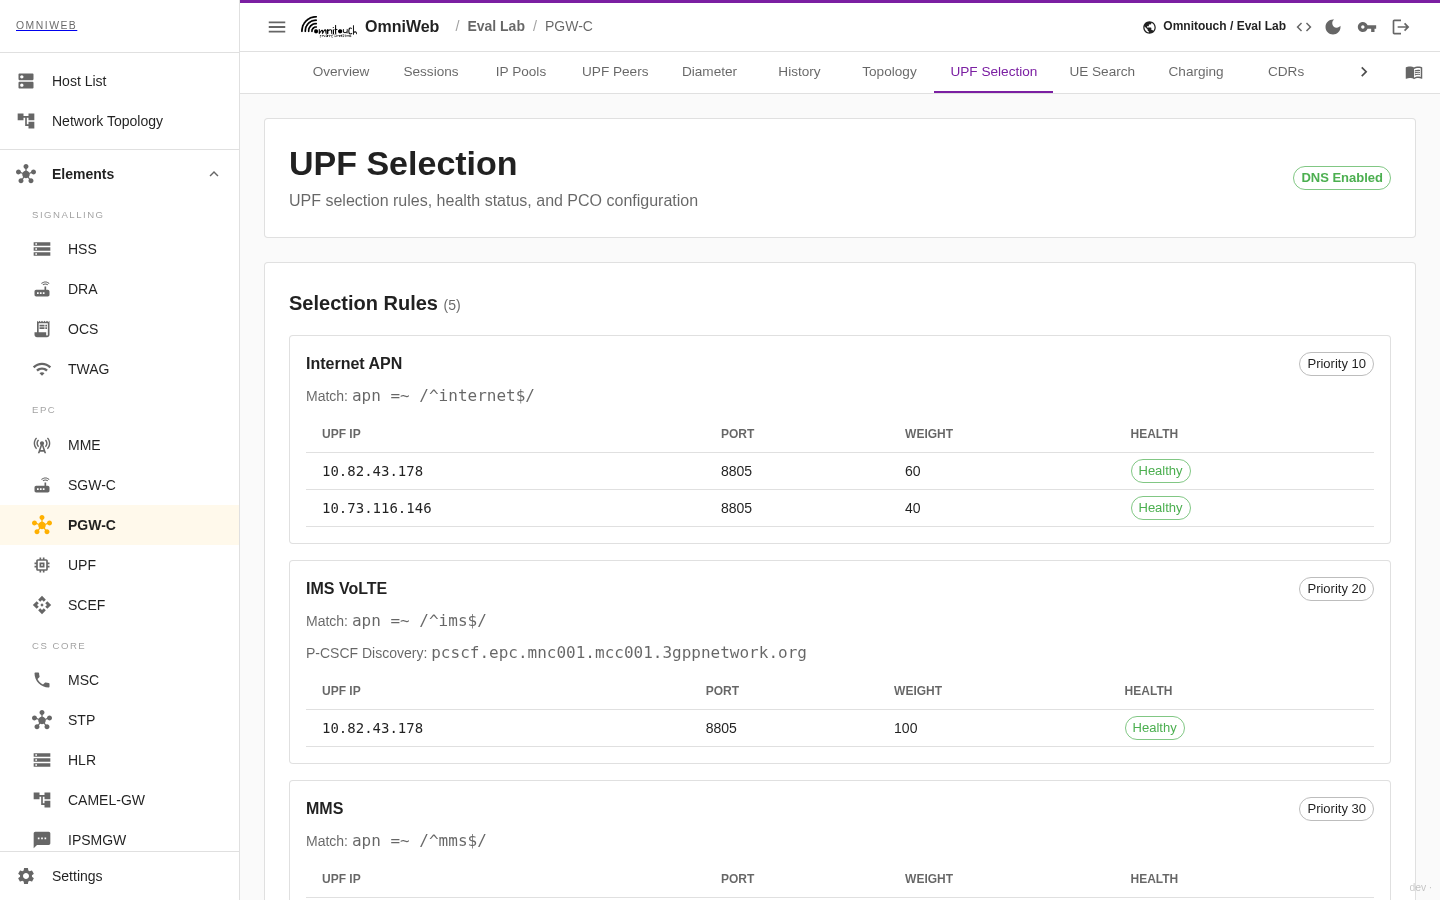The height and width of the screenshot is (900, 1440).
Task: Click the OMNIWEB link in sidebar
Action: [x=46, y=26]
